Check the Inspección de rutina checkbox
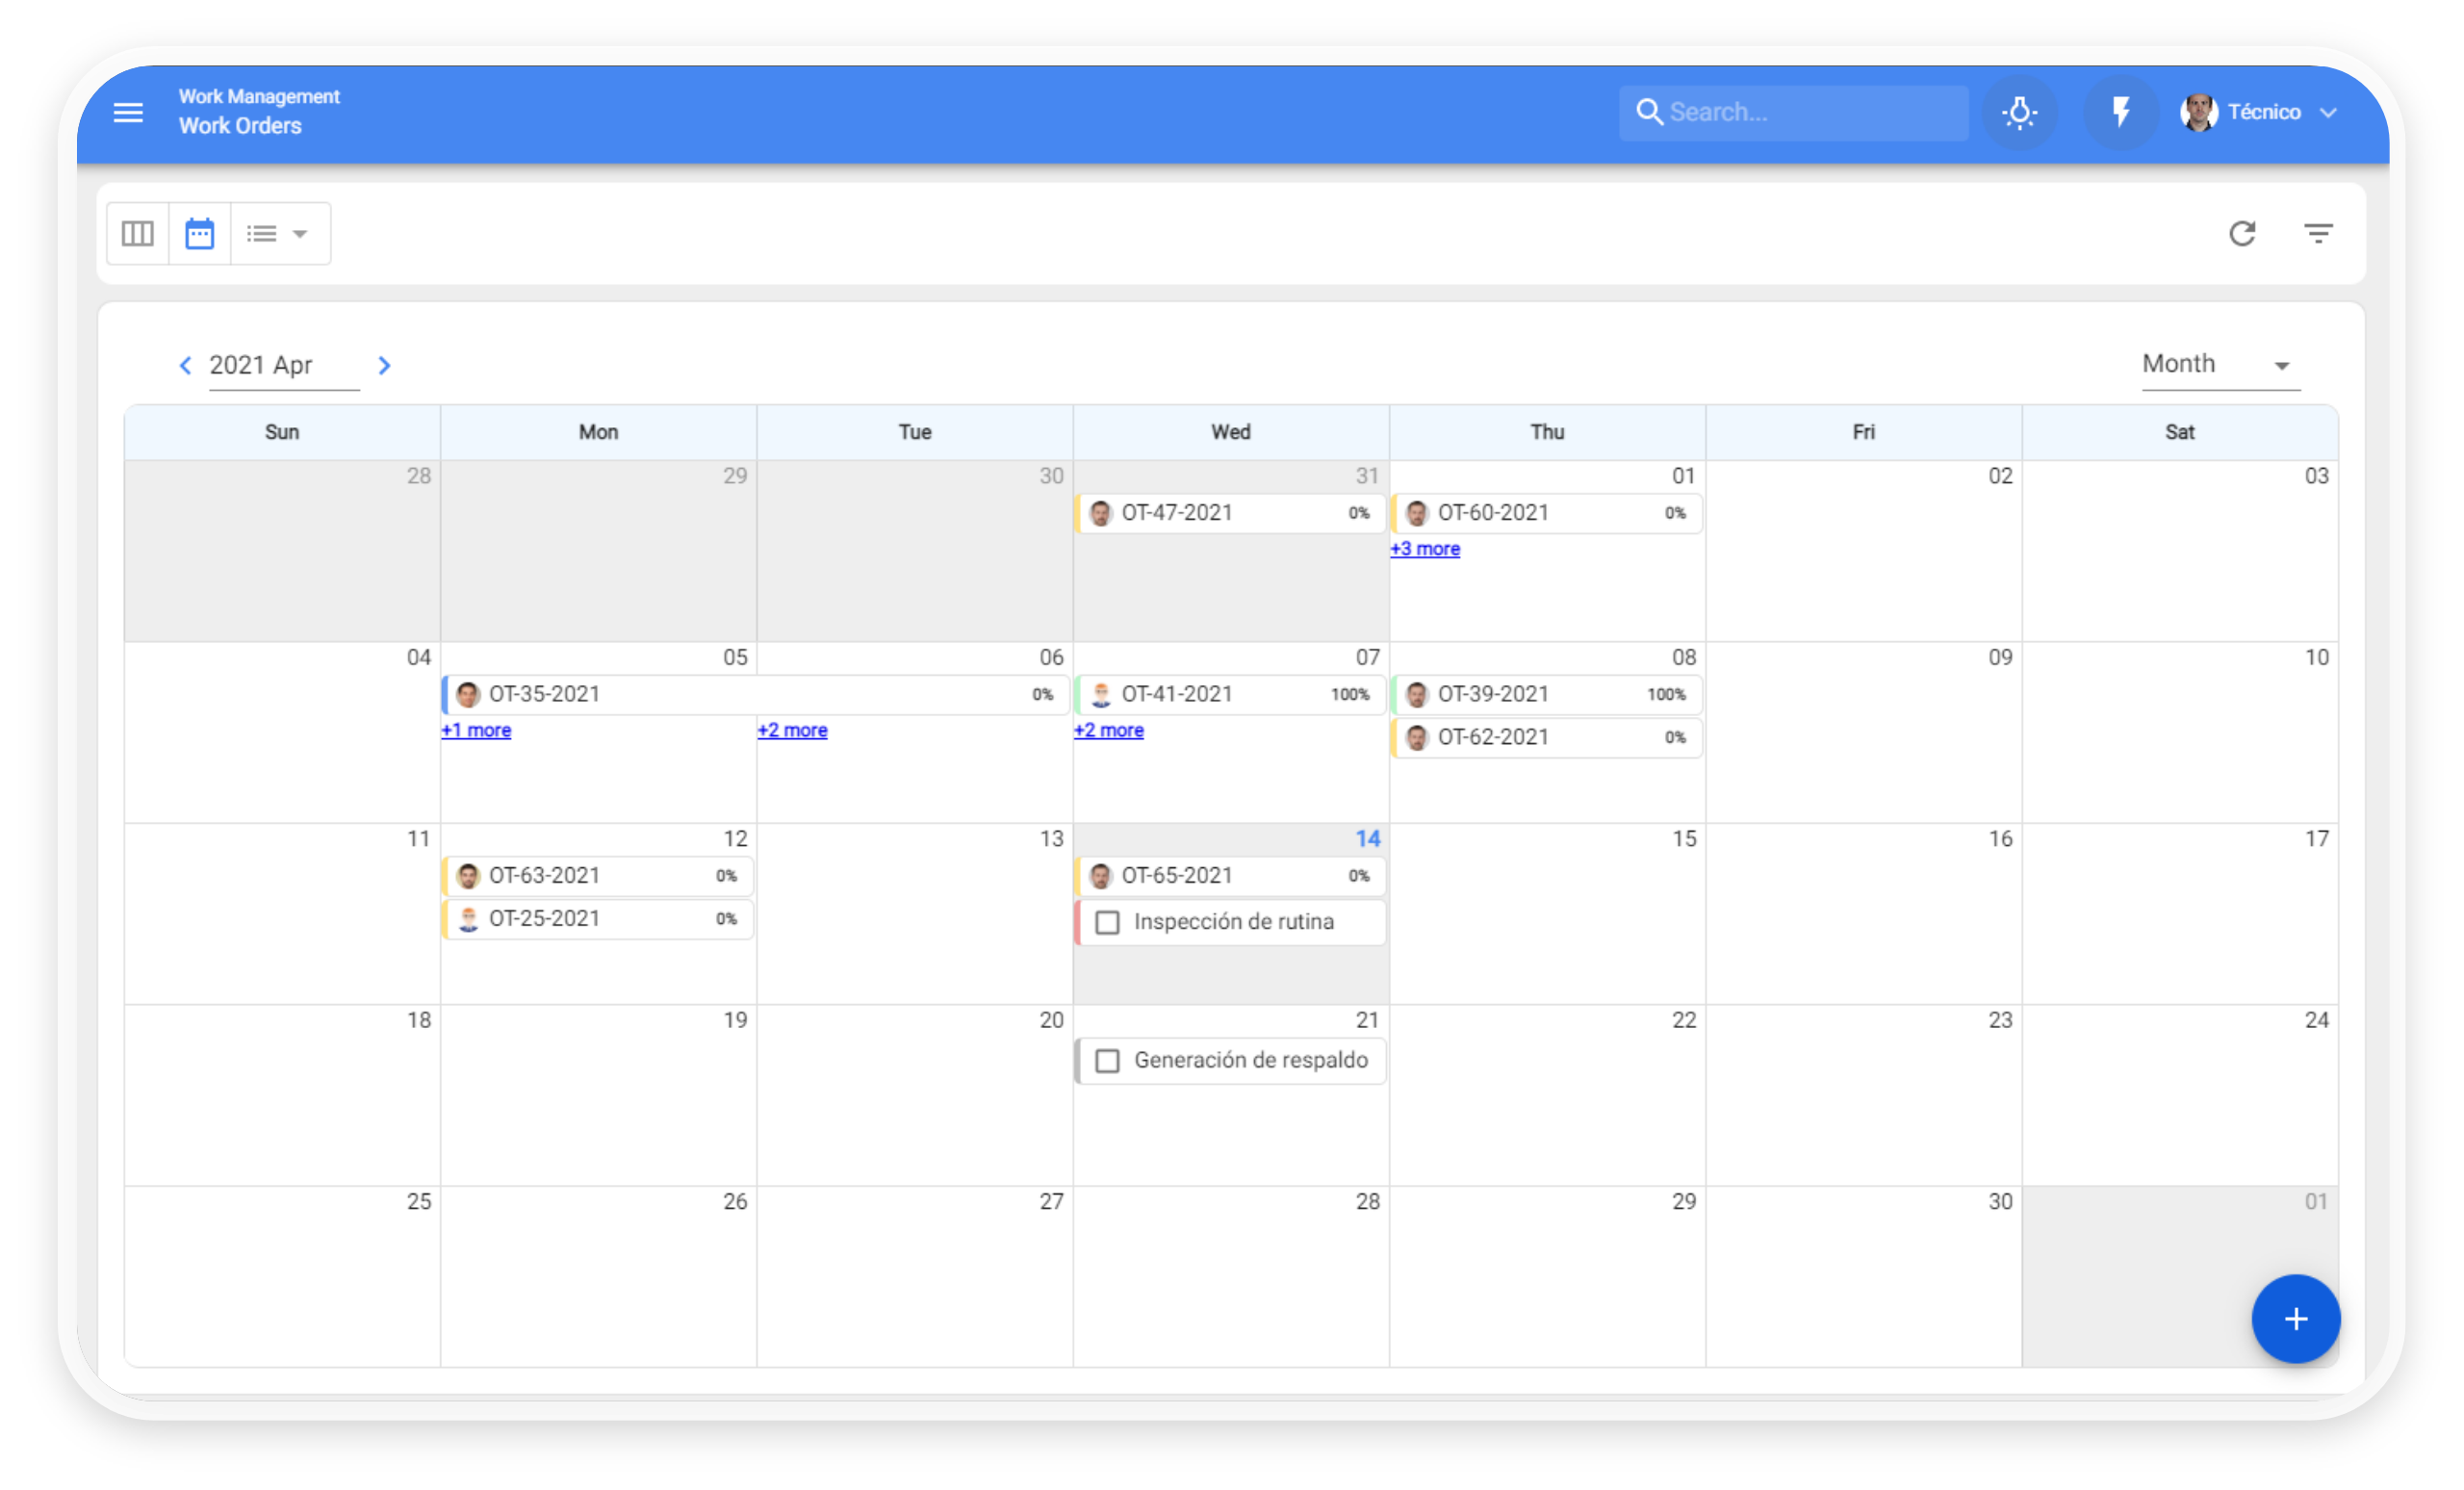 click(1107, 922)
